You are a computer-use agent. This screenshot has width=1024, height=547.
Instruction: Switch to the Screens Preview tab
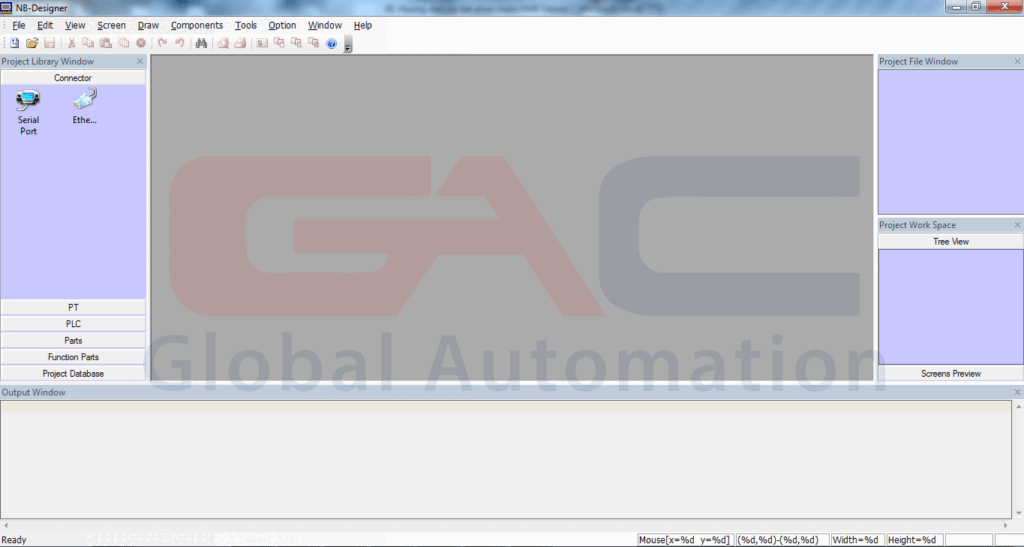pos(951,373)
